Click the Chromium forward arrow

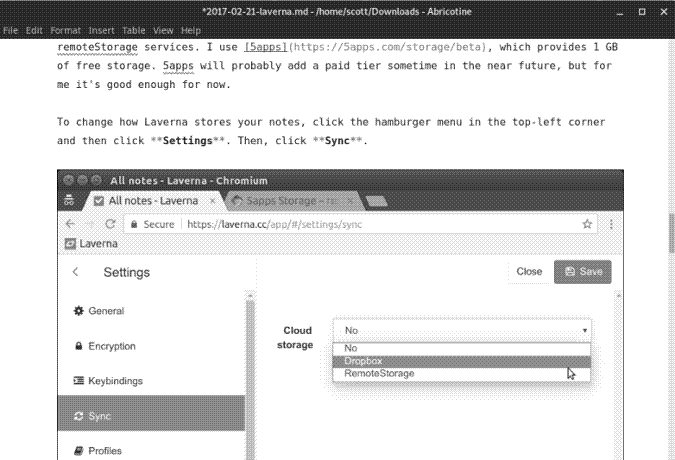coord(90,224)
